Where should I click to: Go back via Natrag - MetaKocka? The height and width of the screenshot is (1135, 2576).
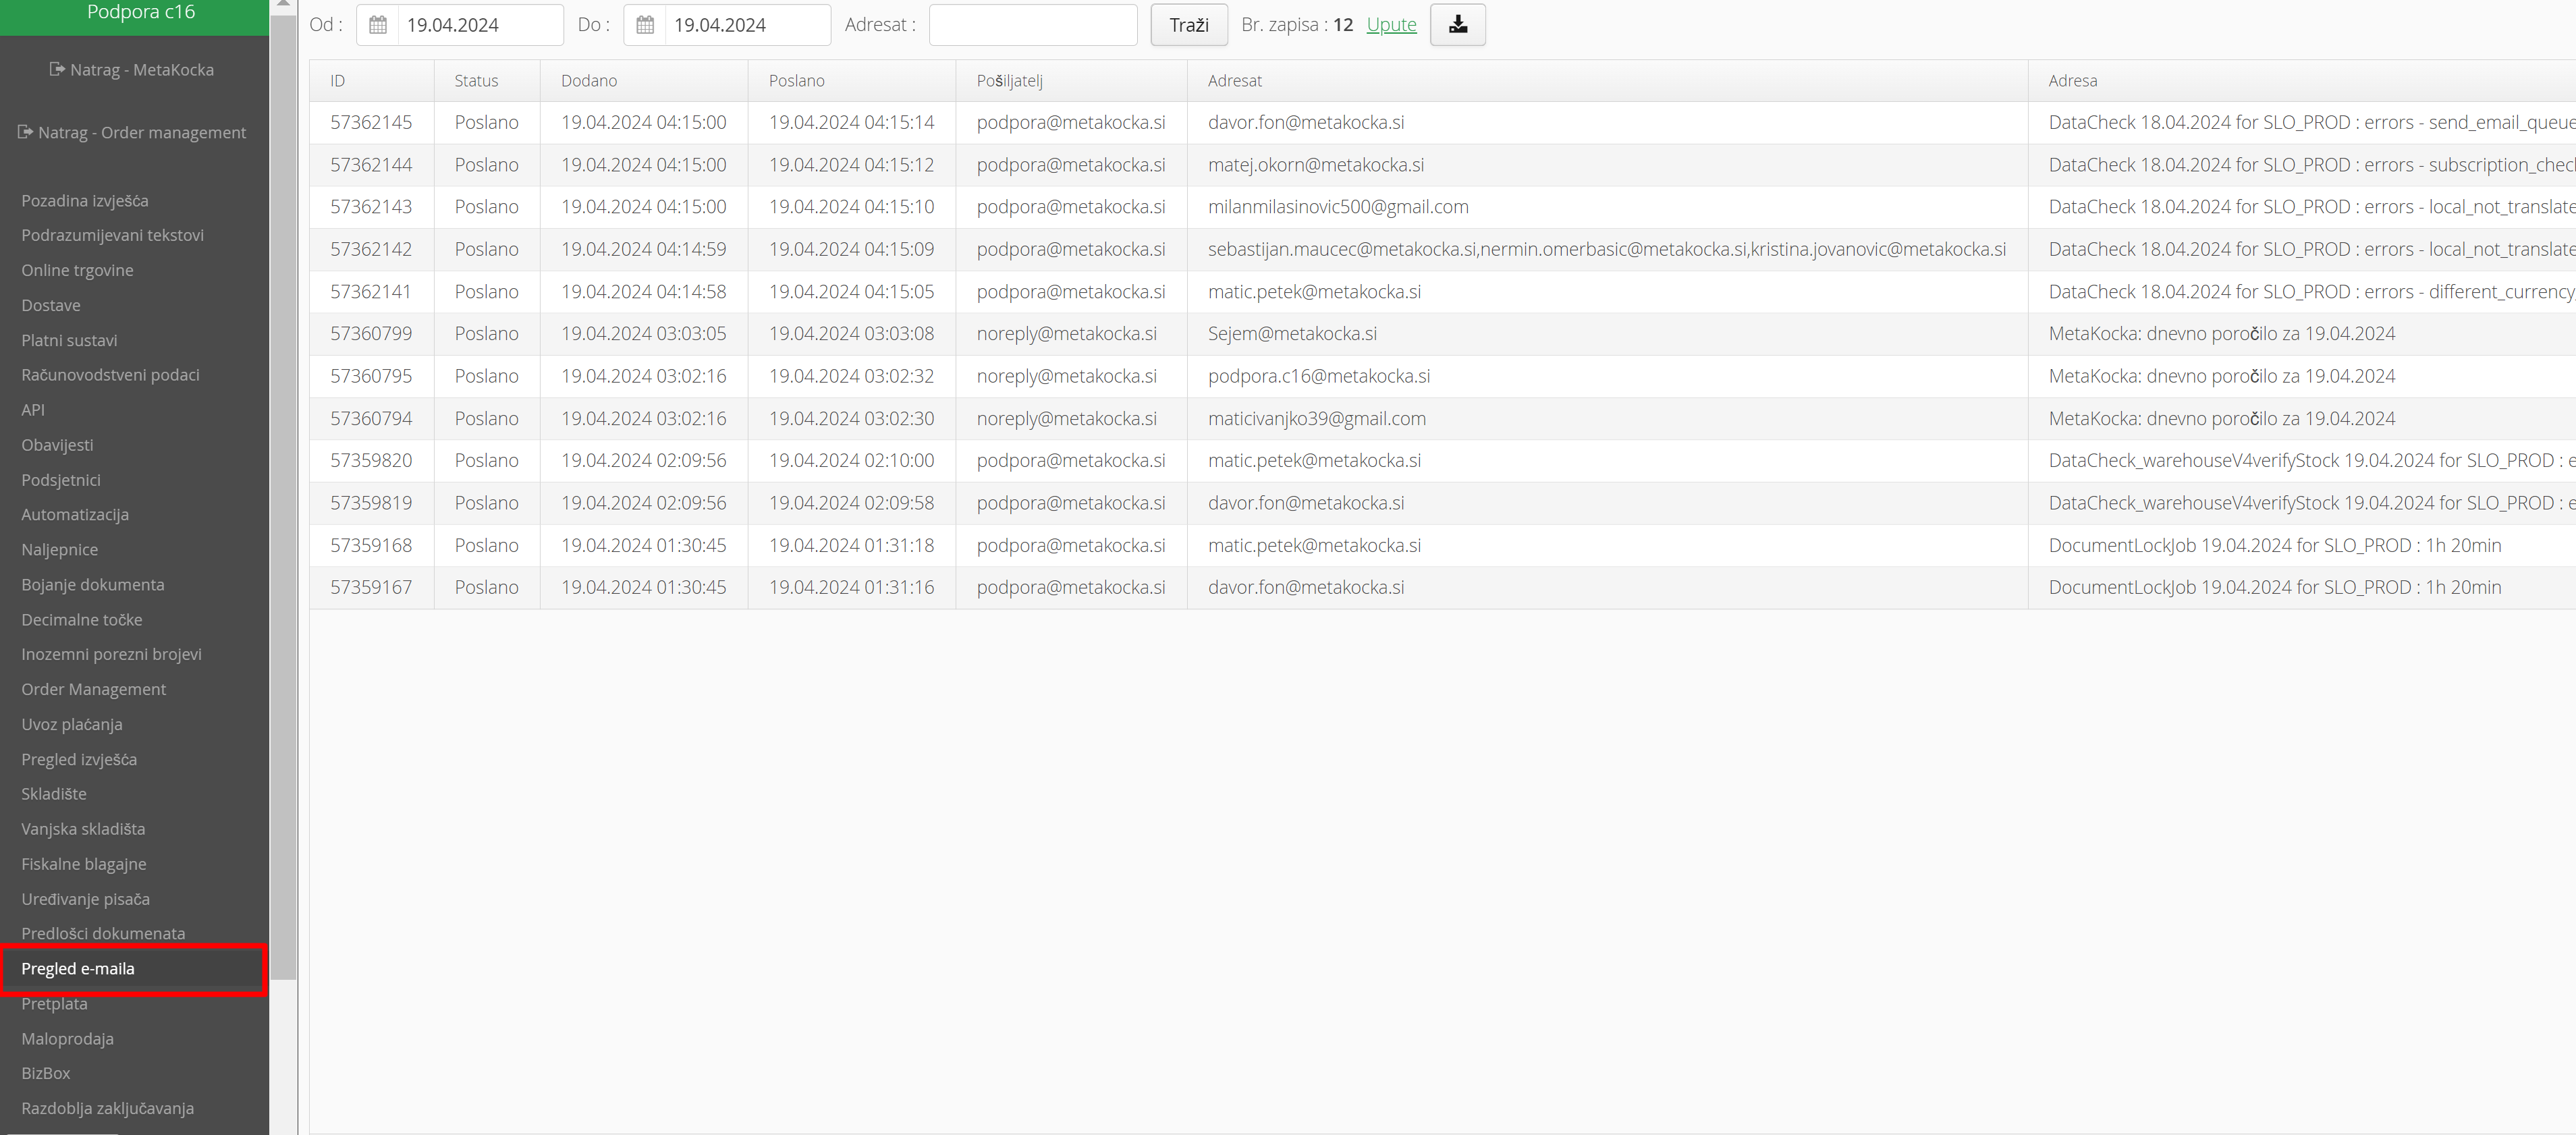(x=132, y=70)
